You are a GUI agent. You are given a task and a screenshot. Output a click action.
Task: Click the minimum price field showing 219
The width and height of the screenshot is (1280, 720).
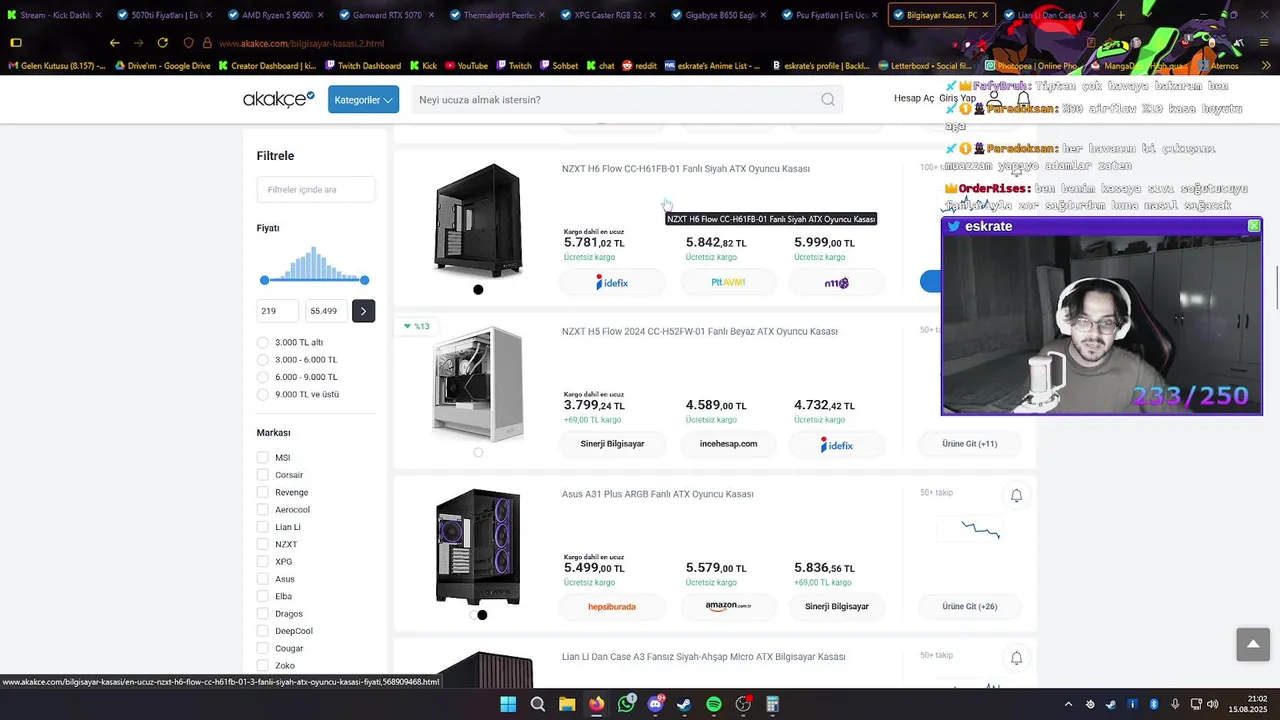[278, 311]
